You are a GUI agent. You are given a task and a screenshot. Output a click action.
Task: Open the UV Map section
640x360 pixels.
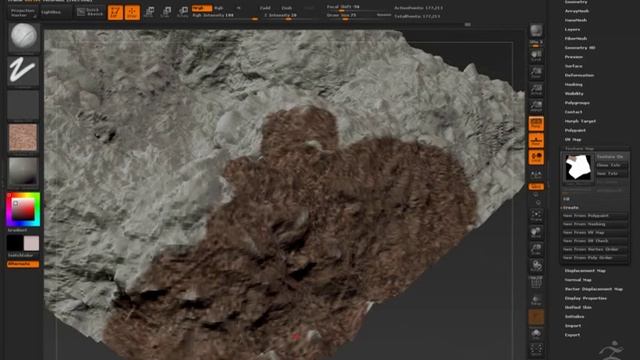(573, 140)
